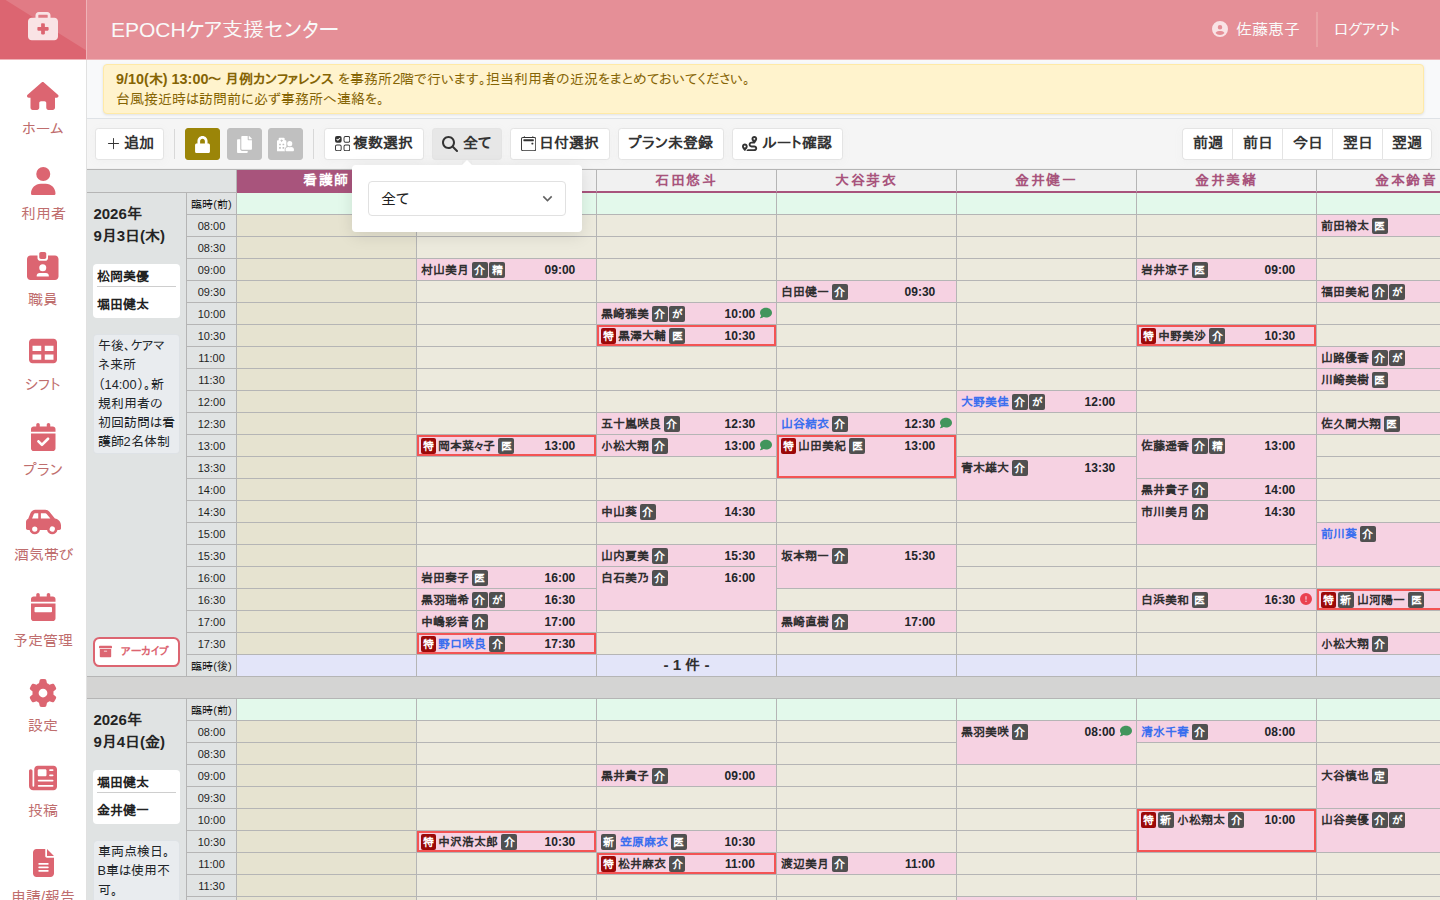Open the 職員 staff page
Viewport: 1440px width, 900px height.
tap(43, 279)
